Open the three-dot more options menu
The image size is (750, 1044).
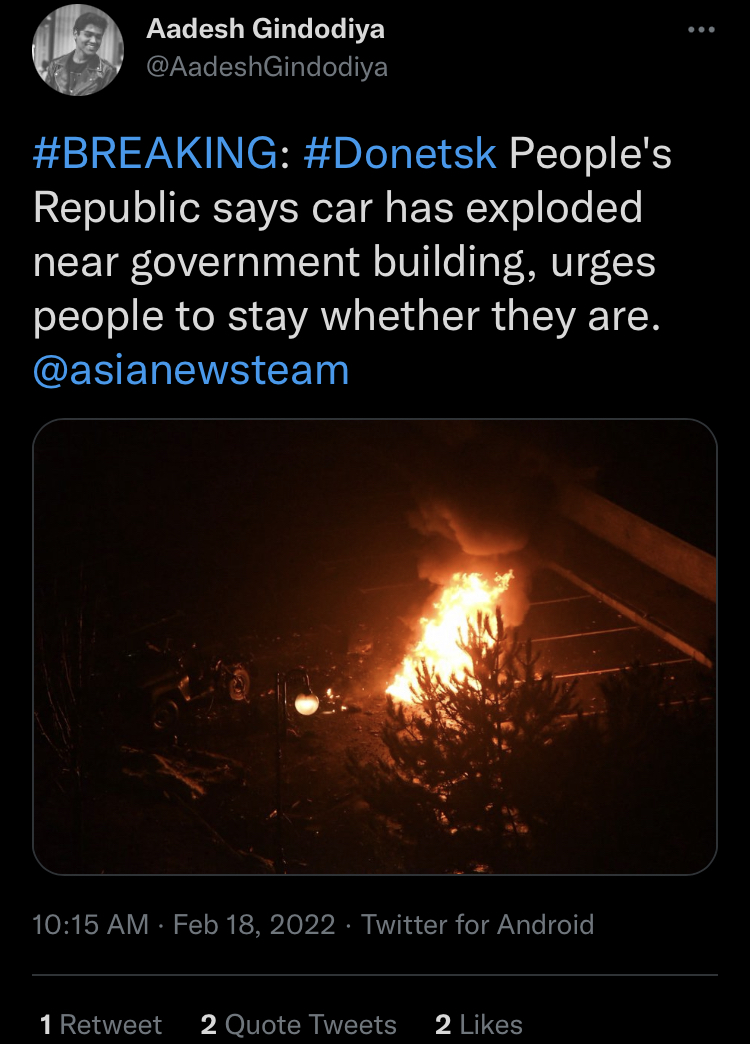click(x=702, y=30)
